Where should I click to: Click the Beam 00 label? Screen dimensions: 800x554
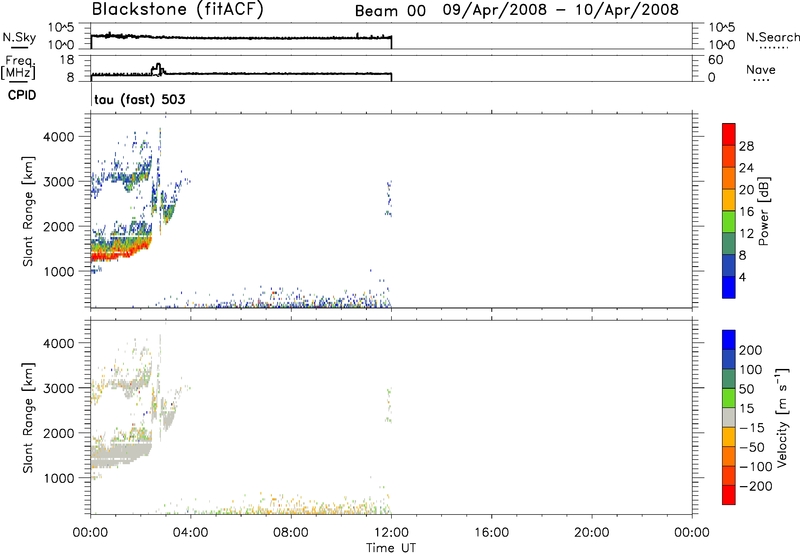click(x=390, y=11)
